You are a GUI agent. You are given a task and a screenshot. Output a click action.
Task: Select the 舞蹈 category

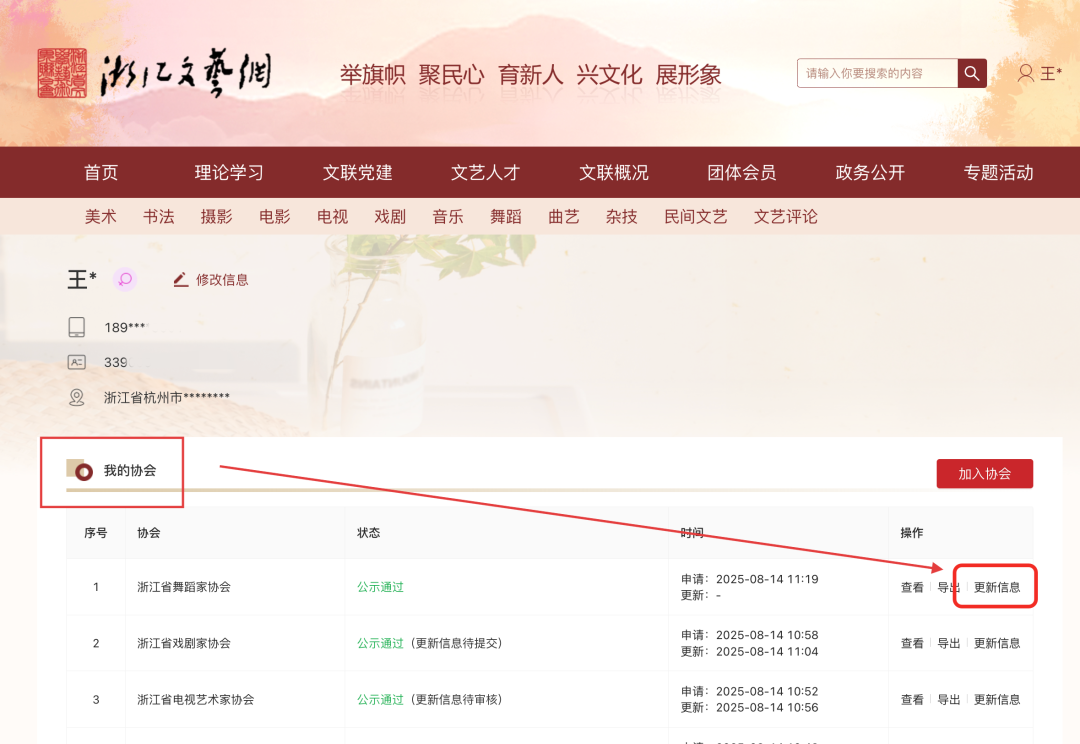click(x=506, y=217)
